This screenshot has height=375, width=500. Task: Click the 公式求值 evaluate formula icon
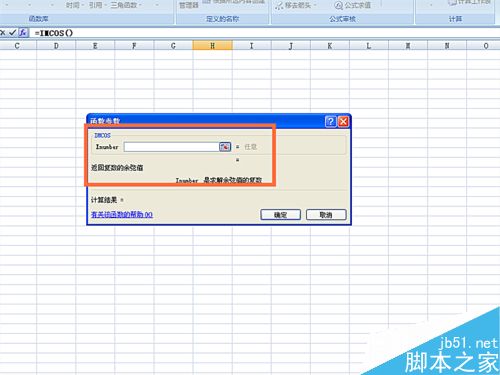coord(339,5)
